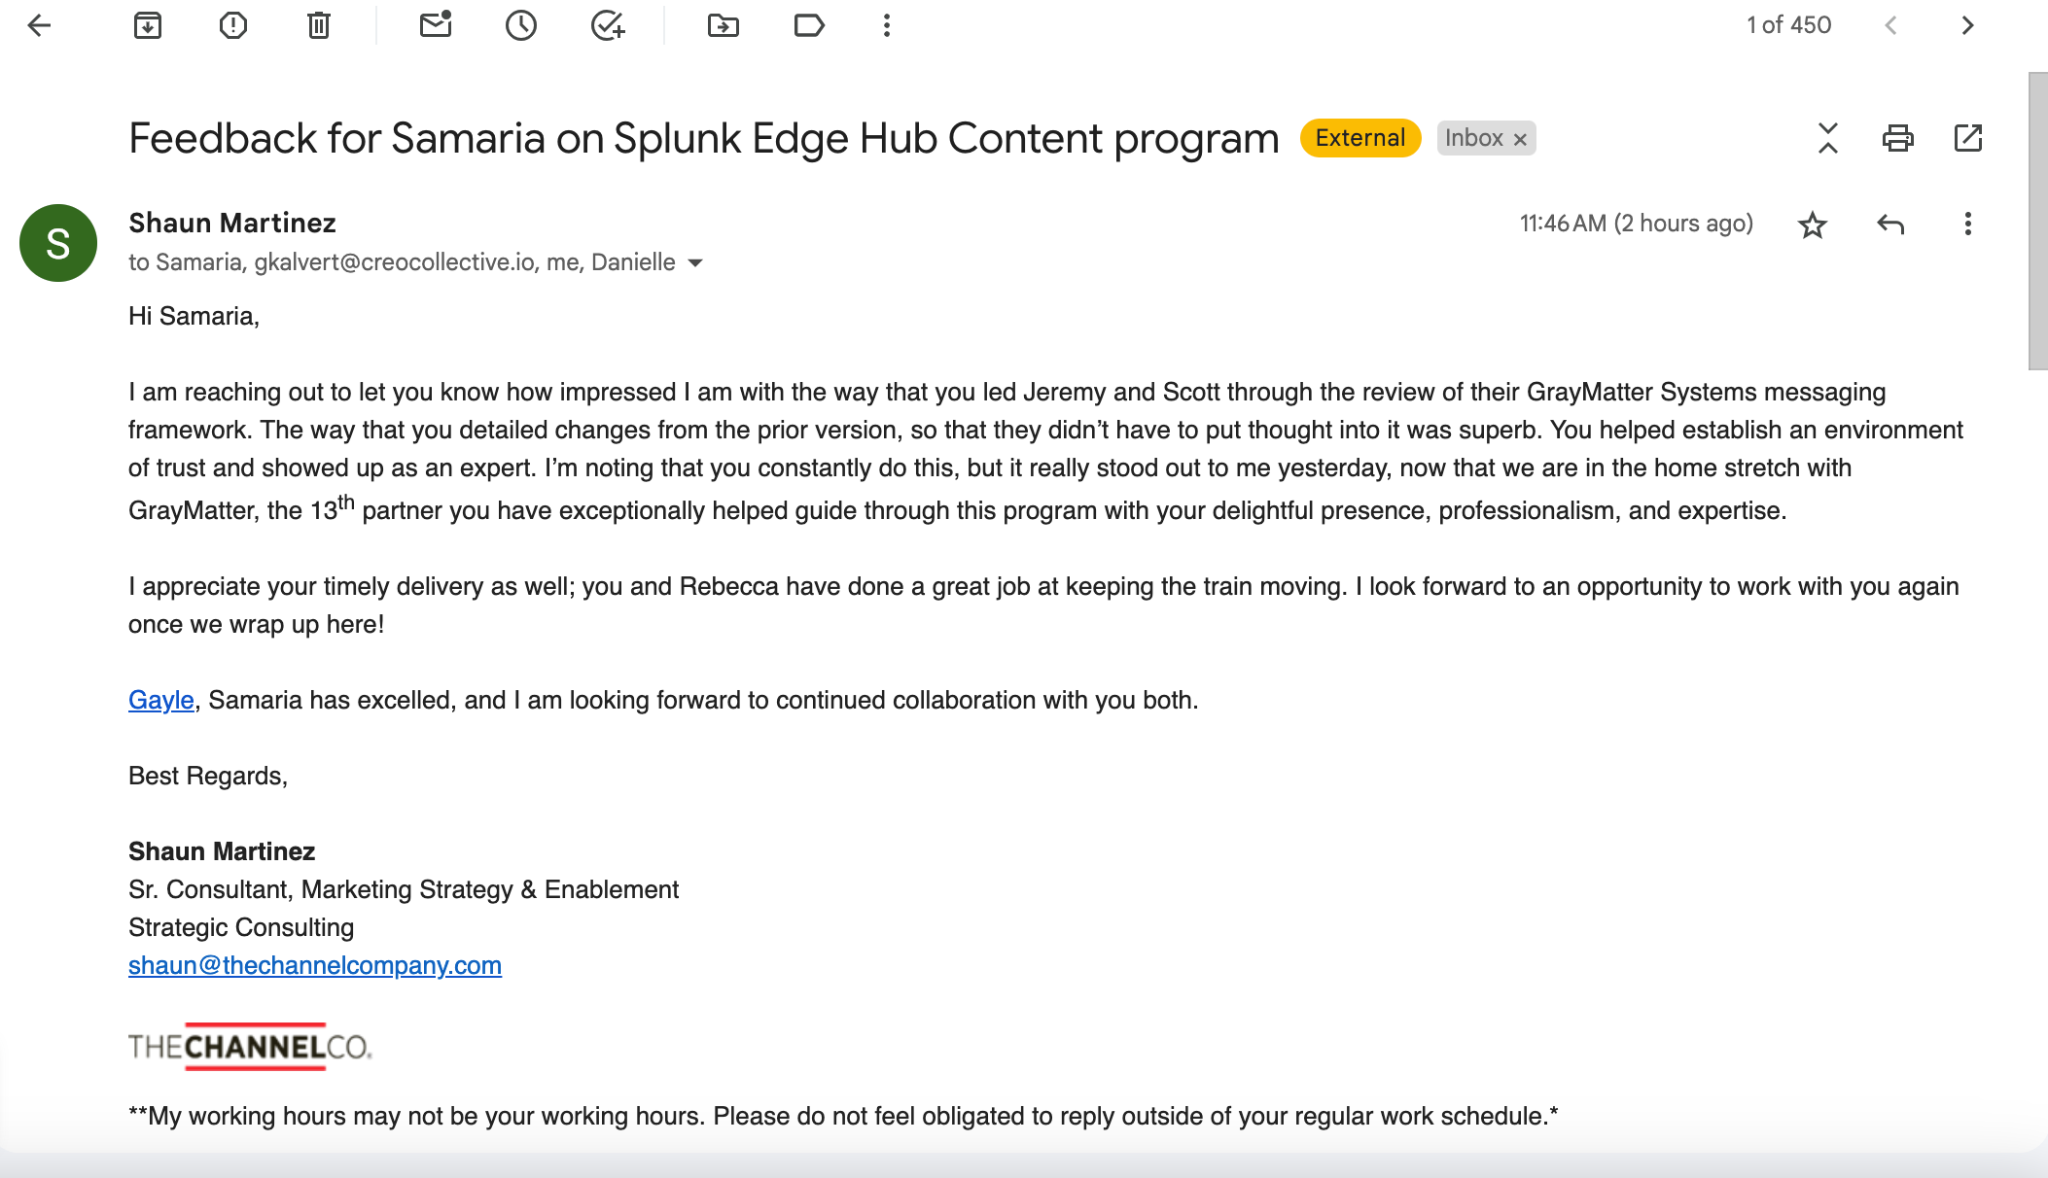Screen dimensions: 2048x1178
Task: Click the Gayle mention link
Action: coord(160,700)
